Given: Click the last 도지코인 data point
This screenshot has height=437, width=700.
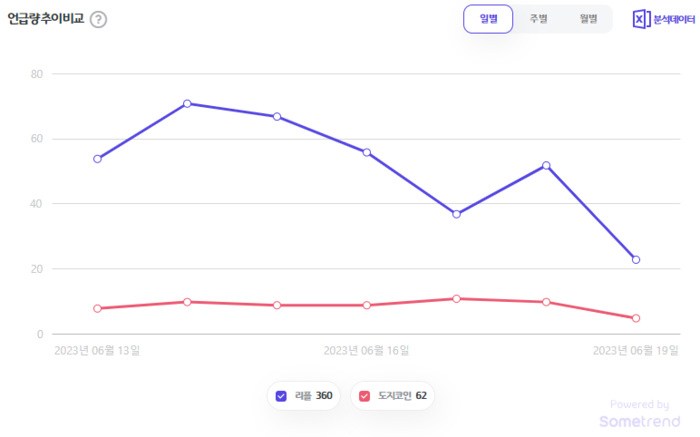Looking at the screenshot, I should coord(636,318).
